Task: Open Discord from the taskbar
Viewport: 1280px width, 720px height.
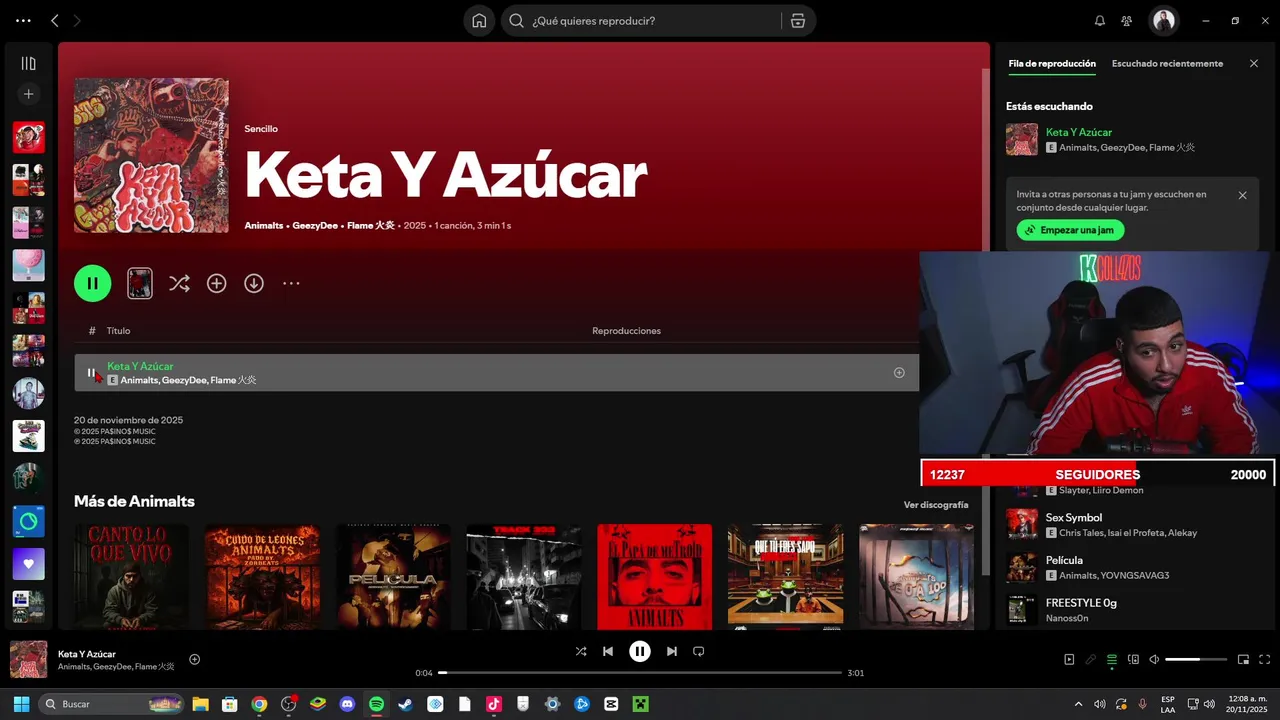Action: coord(347,704)
